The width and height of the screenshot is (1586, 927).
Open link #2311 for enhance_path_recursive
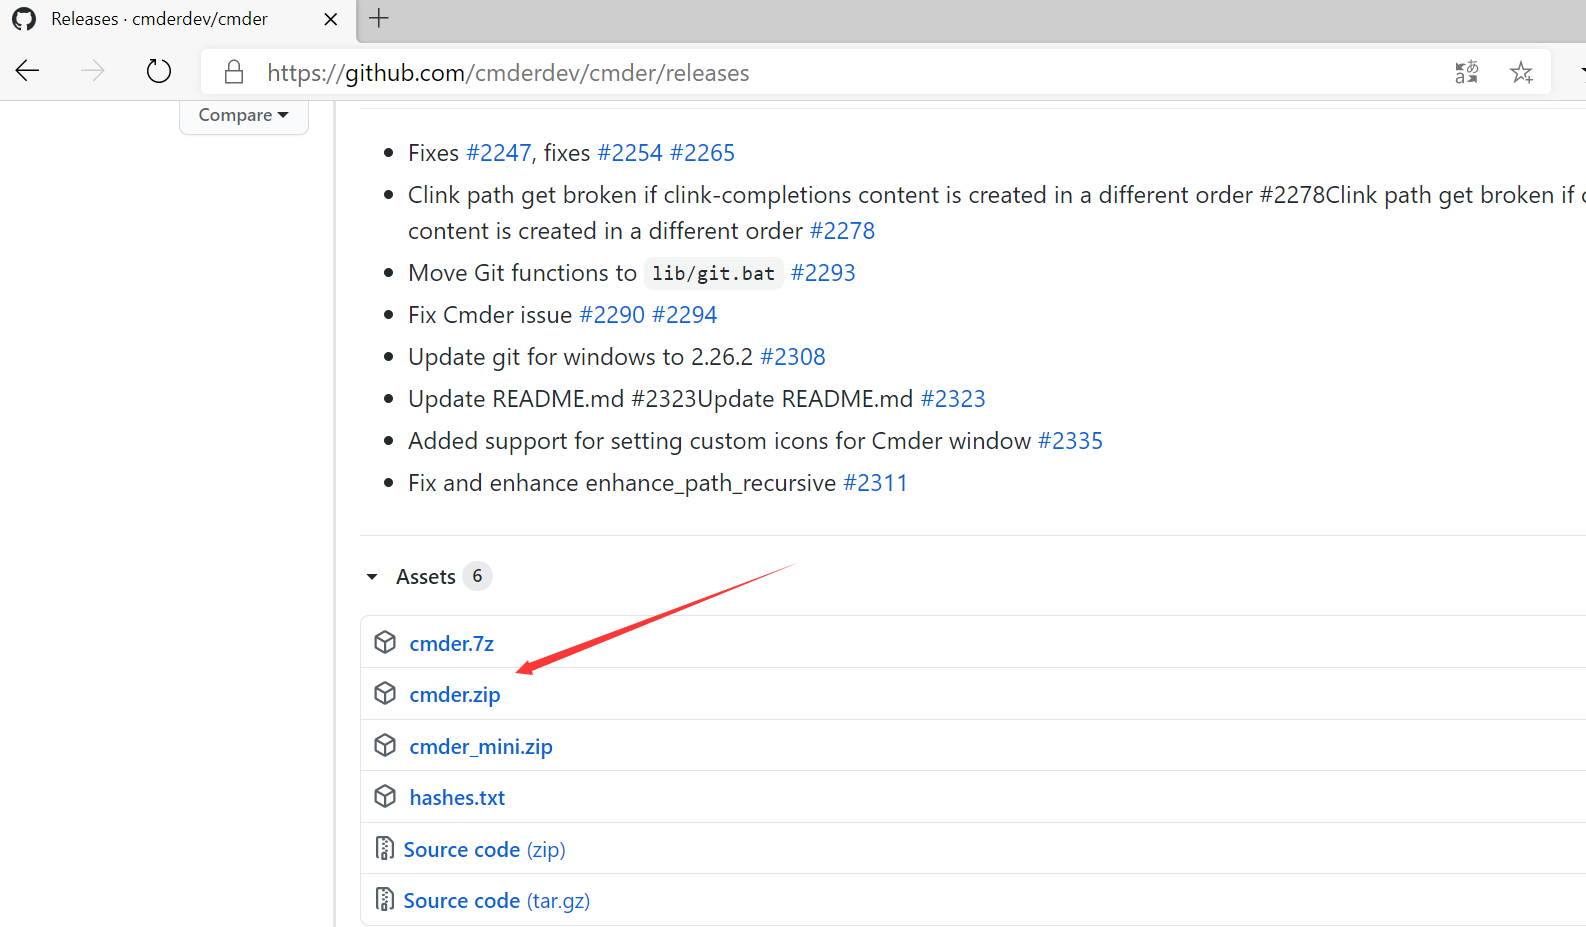[876, 483]
